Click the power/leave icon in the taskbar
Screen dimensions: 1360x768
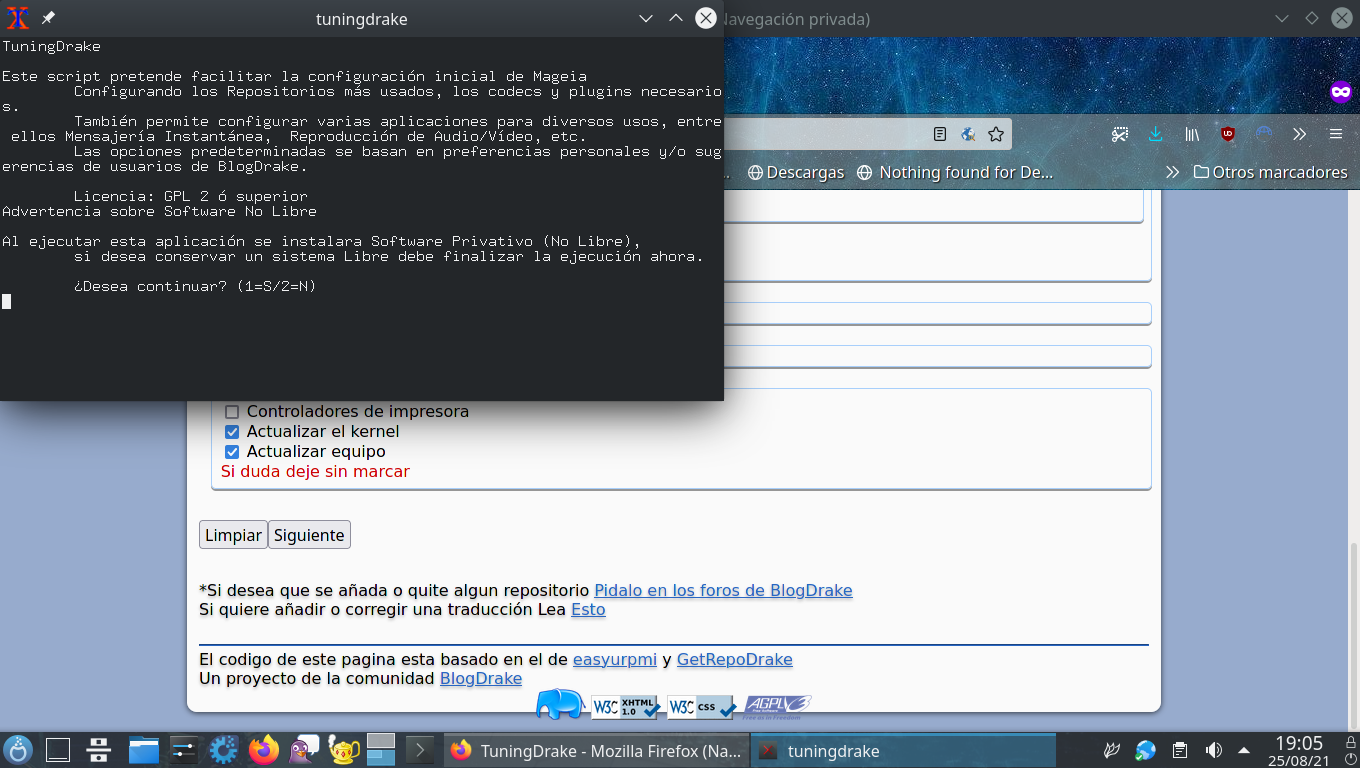[x=1349, y=759]
